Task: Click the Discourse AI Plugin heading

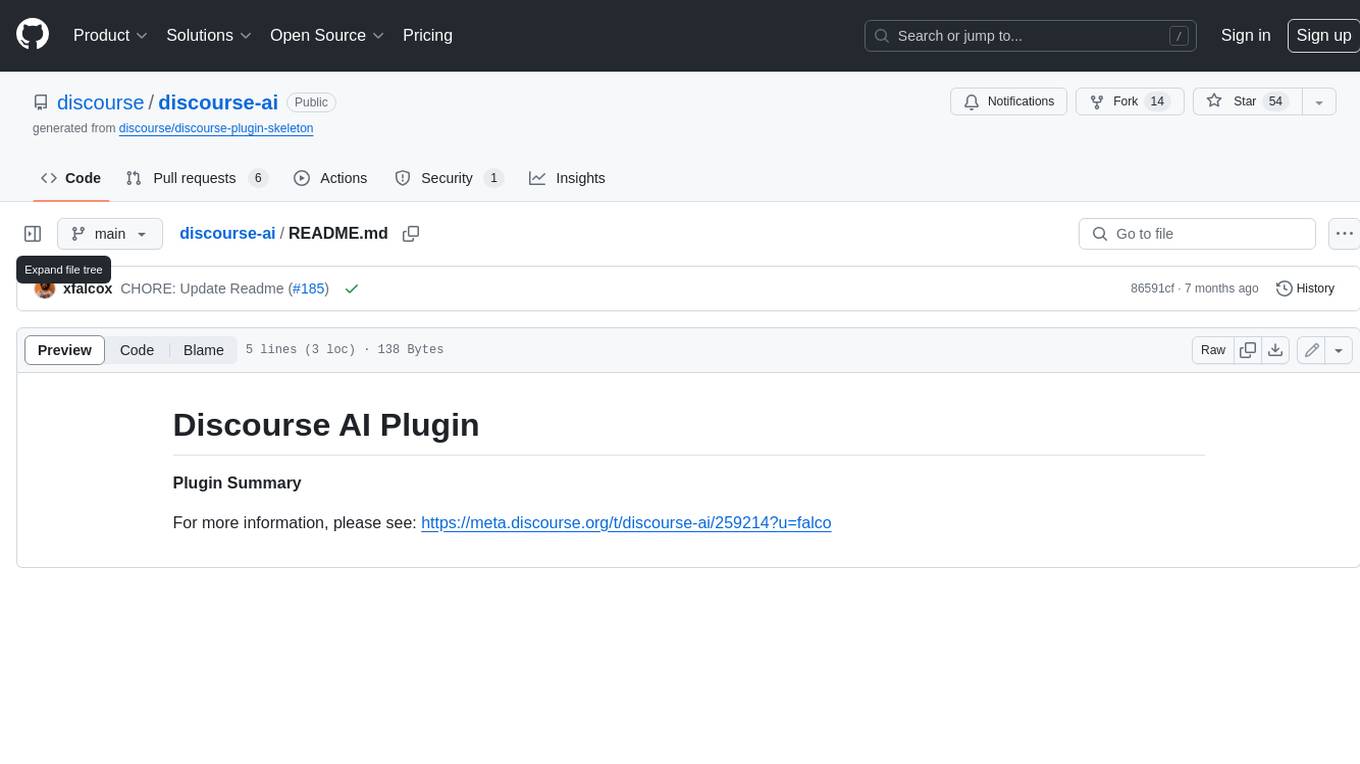Action: click(326, 424)
